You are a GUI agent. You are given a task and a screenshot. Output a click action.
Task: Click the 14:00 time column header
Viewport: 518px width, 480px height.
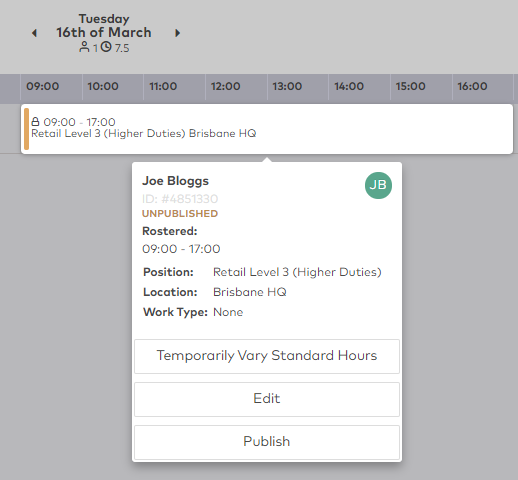[x=349, y=86]
